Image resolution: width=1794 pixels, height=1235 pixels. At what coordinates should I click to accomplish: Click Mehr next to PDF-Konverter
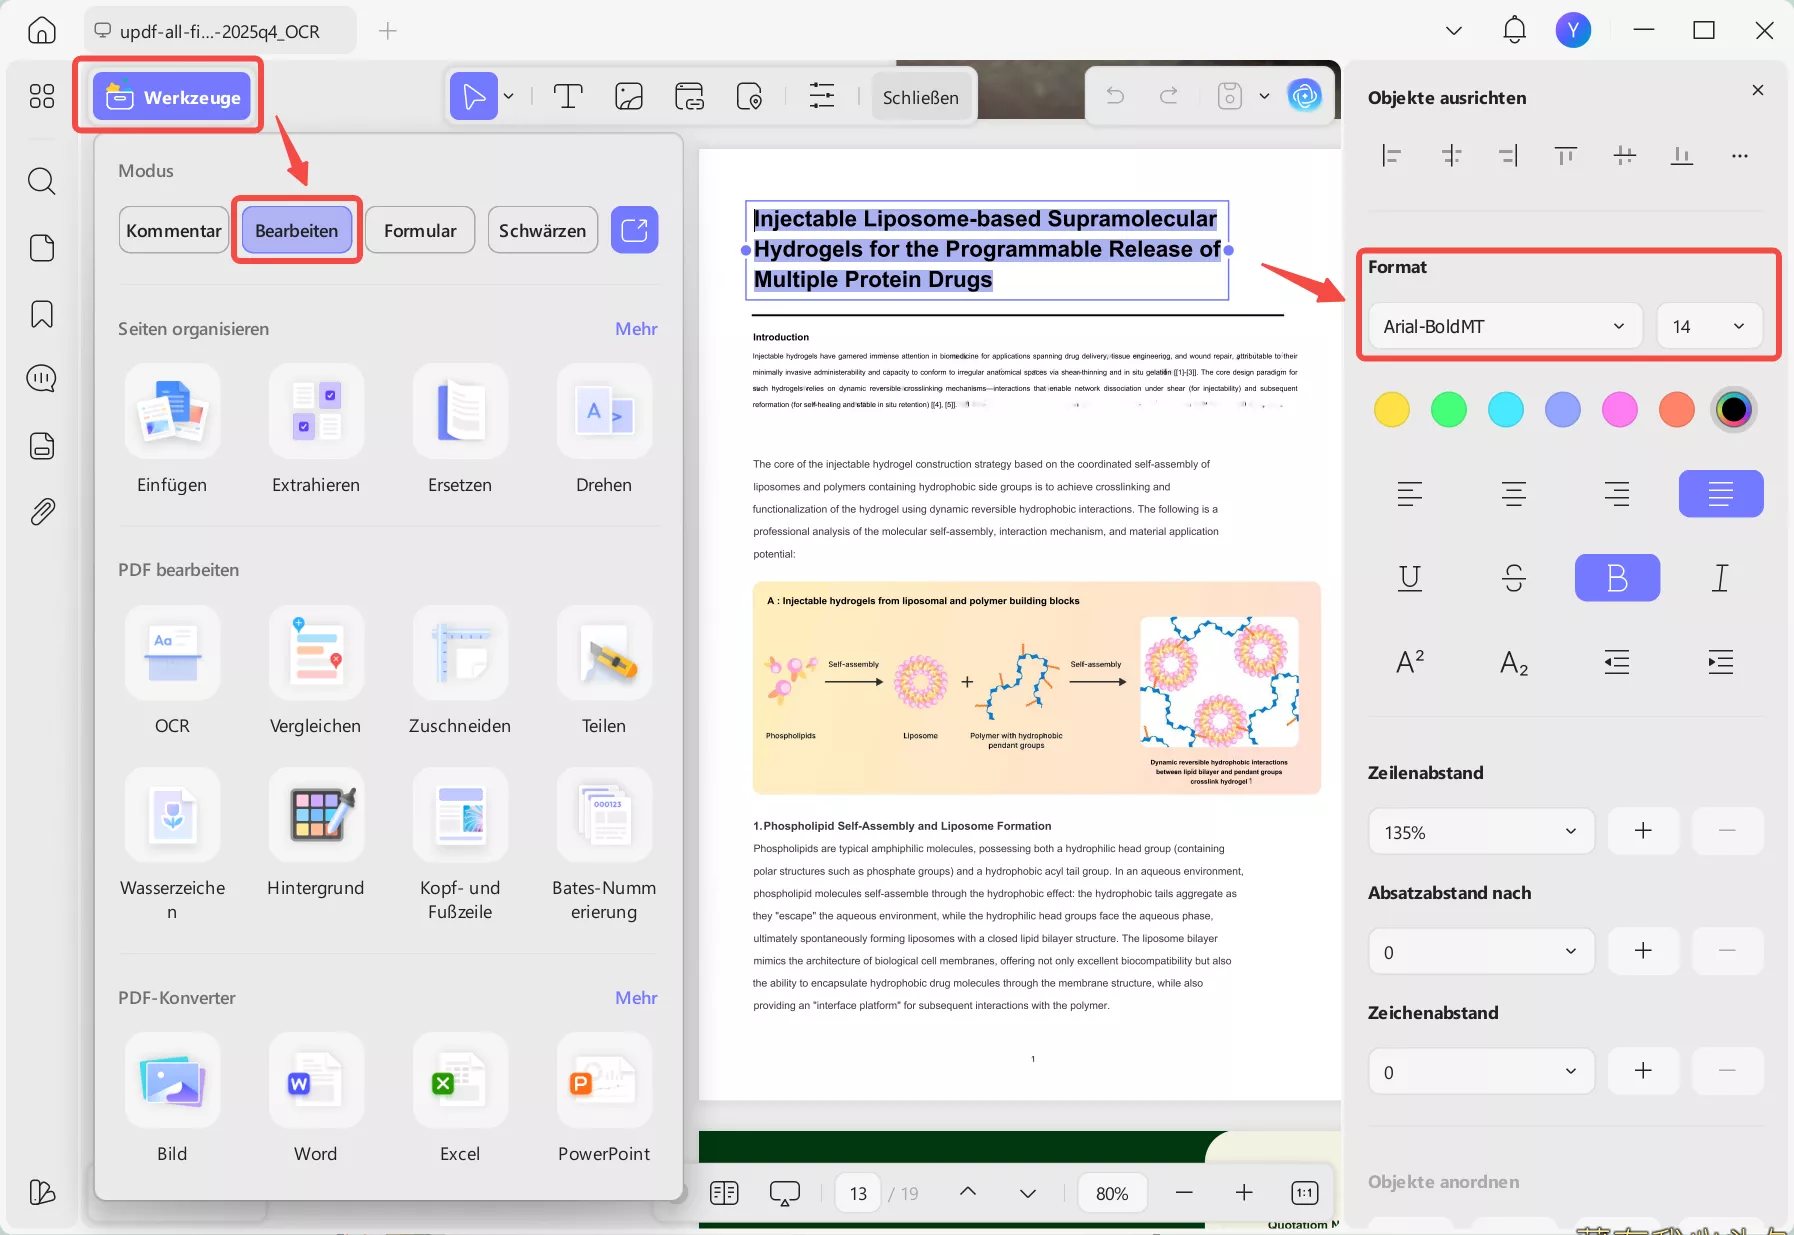pos(635,997)
